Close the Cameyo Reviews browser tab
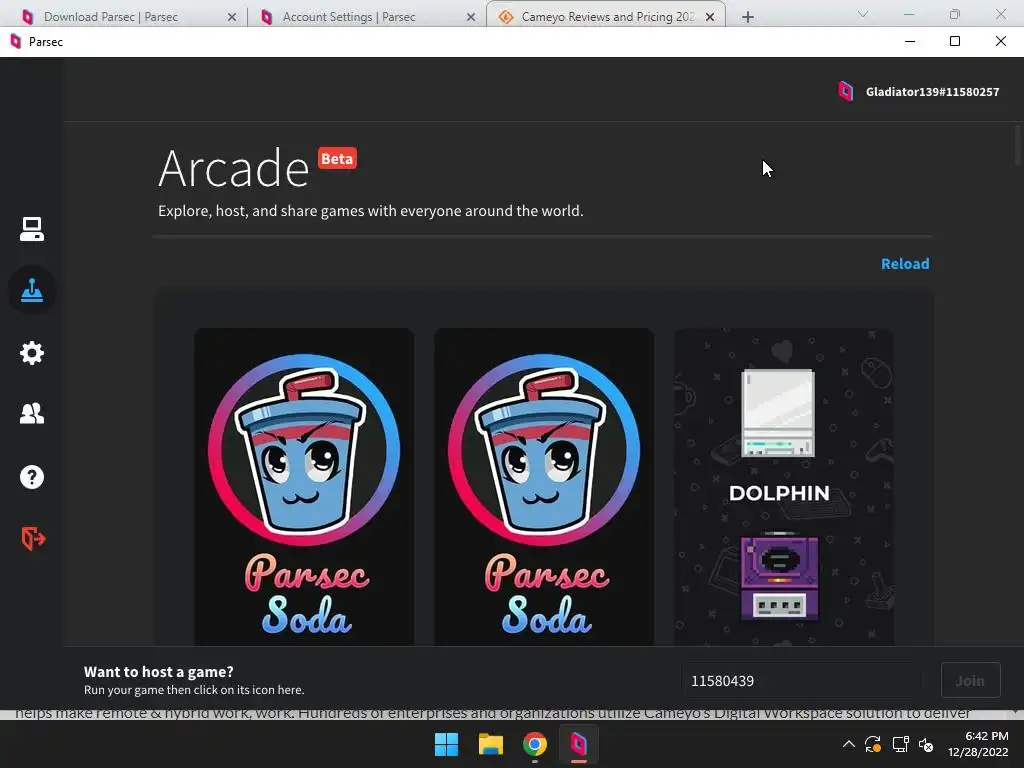This screenshot has height=768, width=1024. (x=710, y=18)
